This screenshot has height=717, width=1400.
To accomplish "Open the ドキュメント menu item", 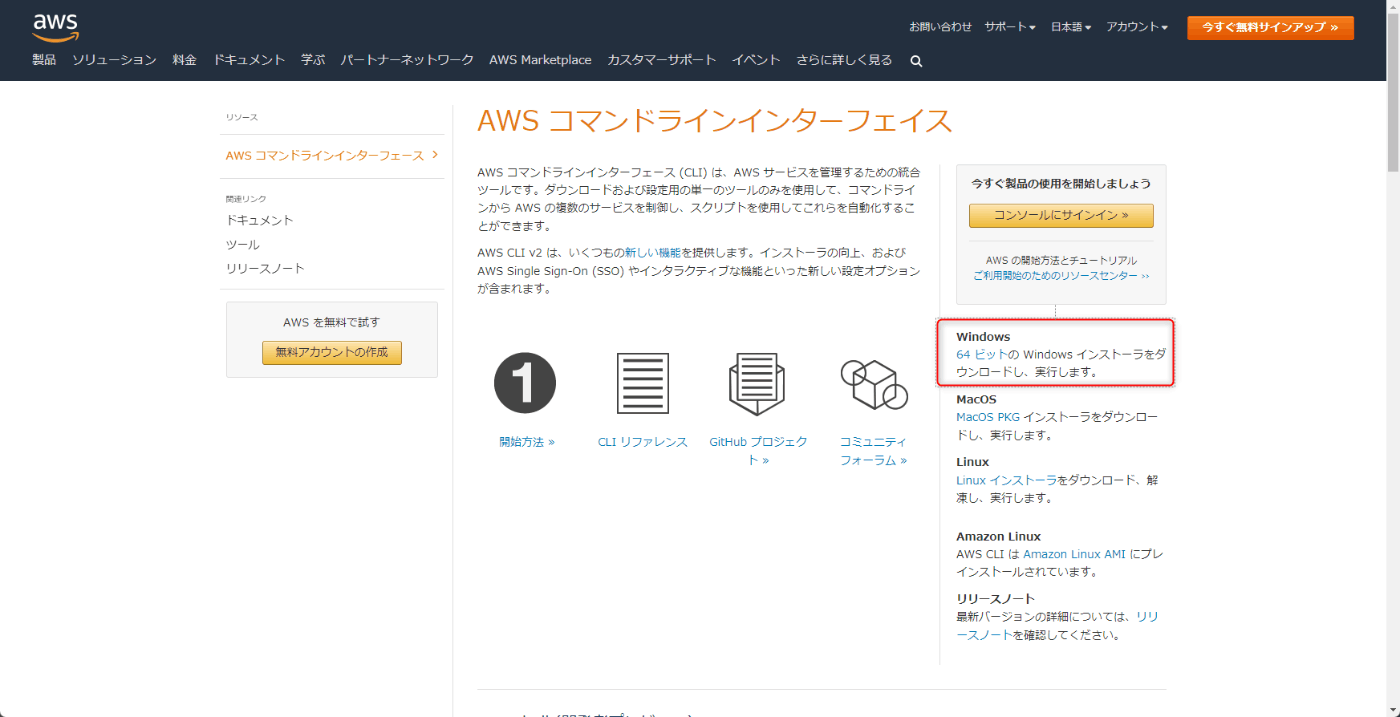I will pos(249,60).
